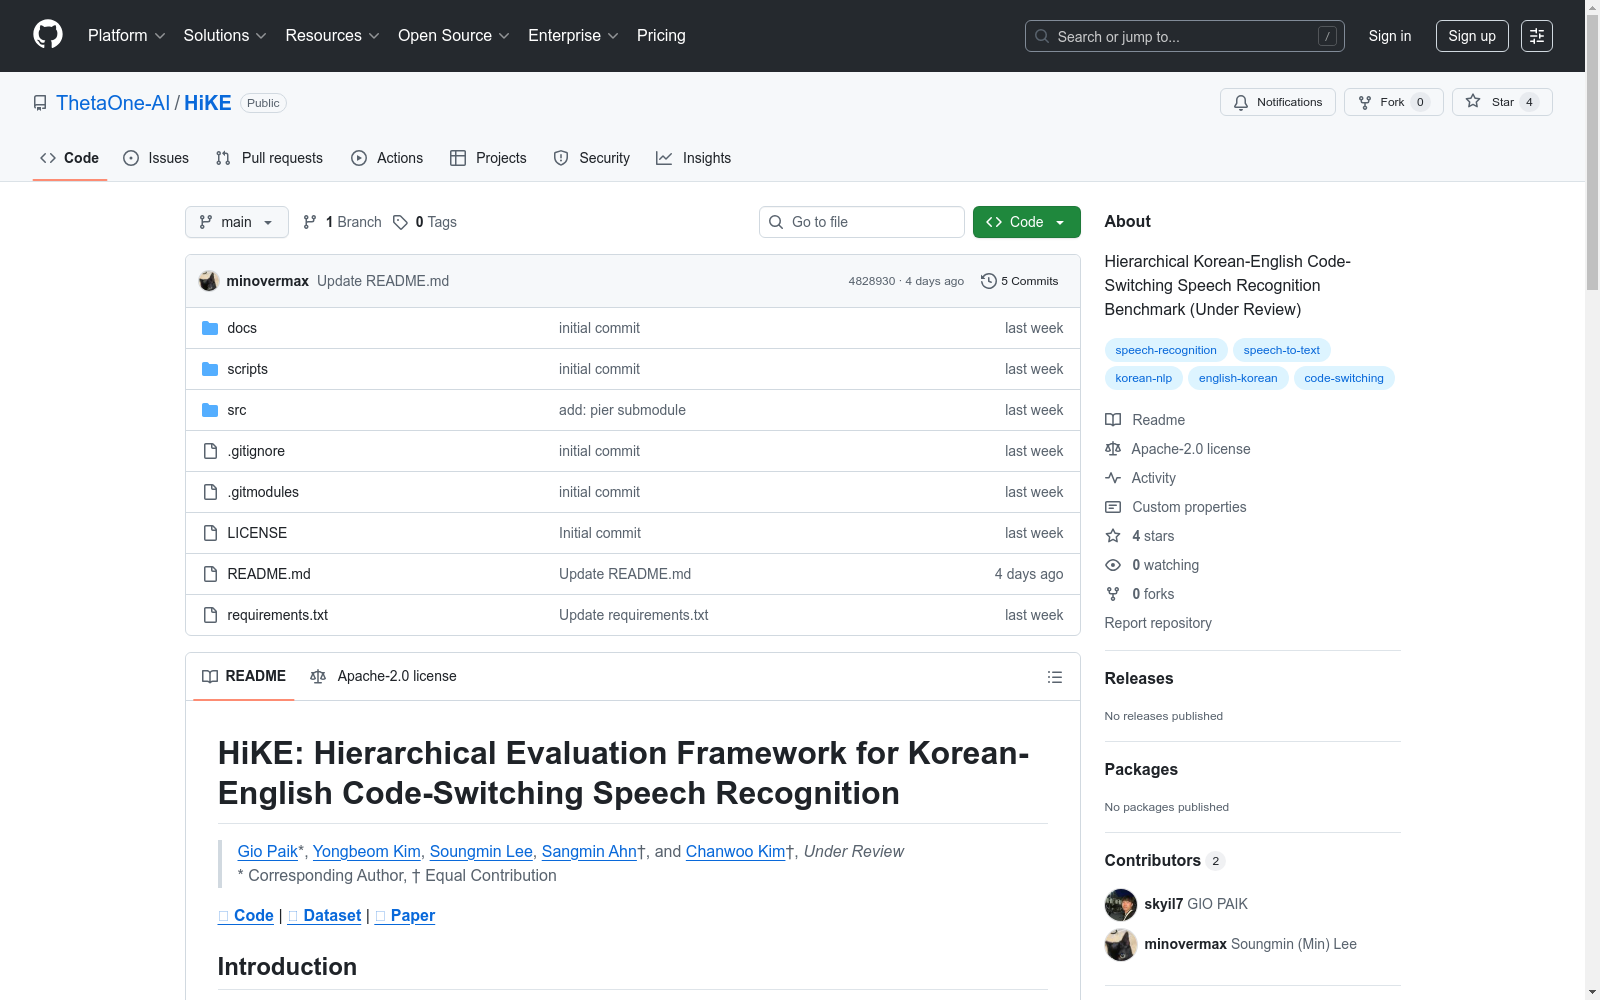The height and width of the screenshot is (1000, 1600).
Task: Click the src folder icon
Action: [x=210, y=410]
